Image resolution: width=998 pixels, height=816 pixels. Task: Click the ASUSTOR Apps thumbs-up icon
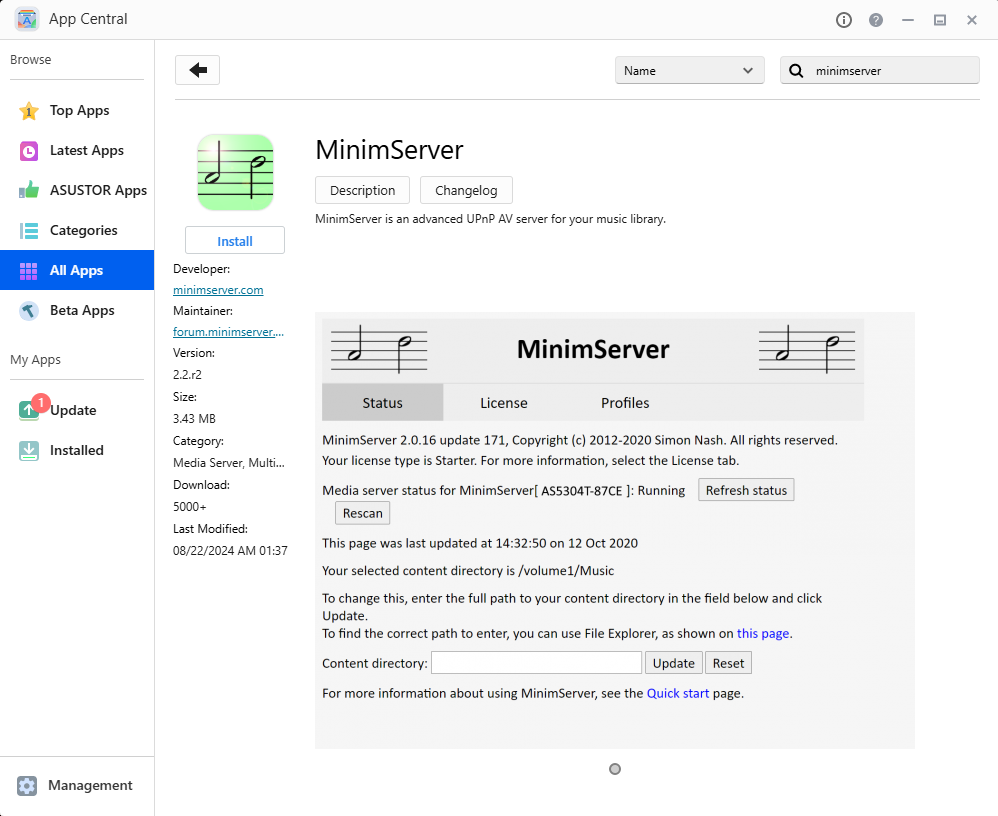click(x=29, y=190)
